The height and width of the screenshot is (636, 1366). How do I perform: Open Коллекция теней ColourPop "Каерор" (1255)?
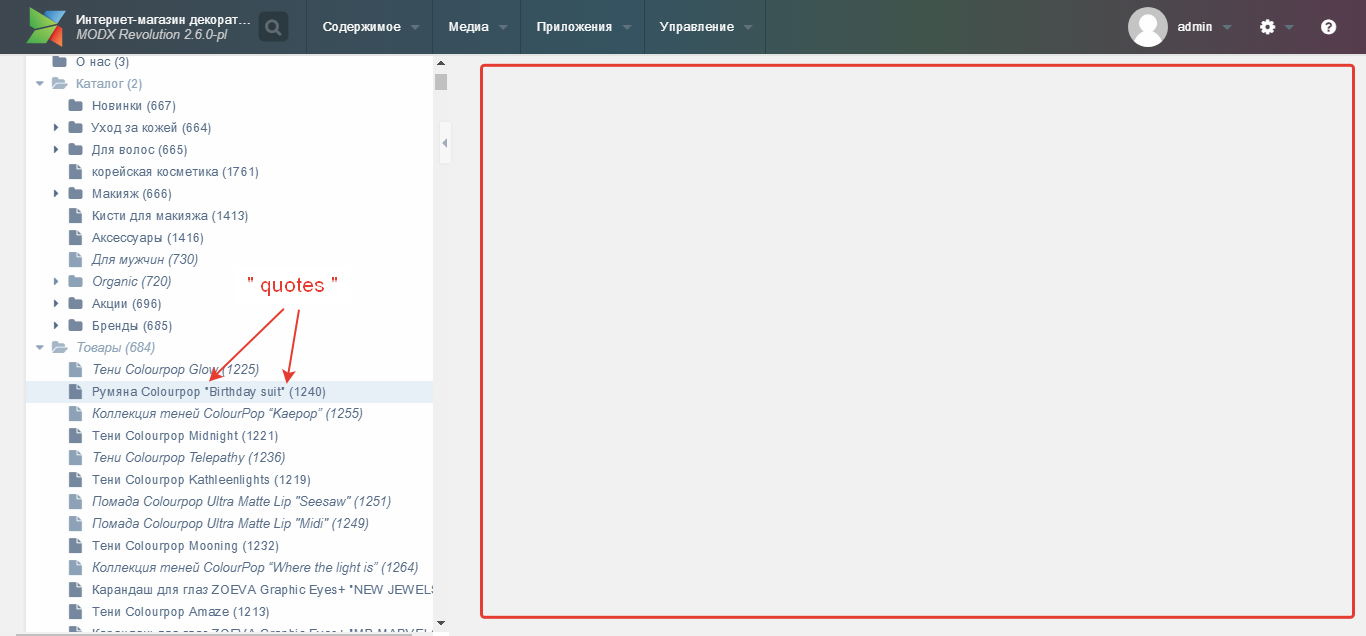(x=227, y=413)
